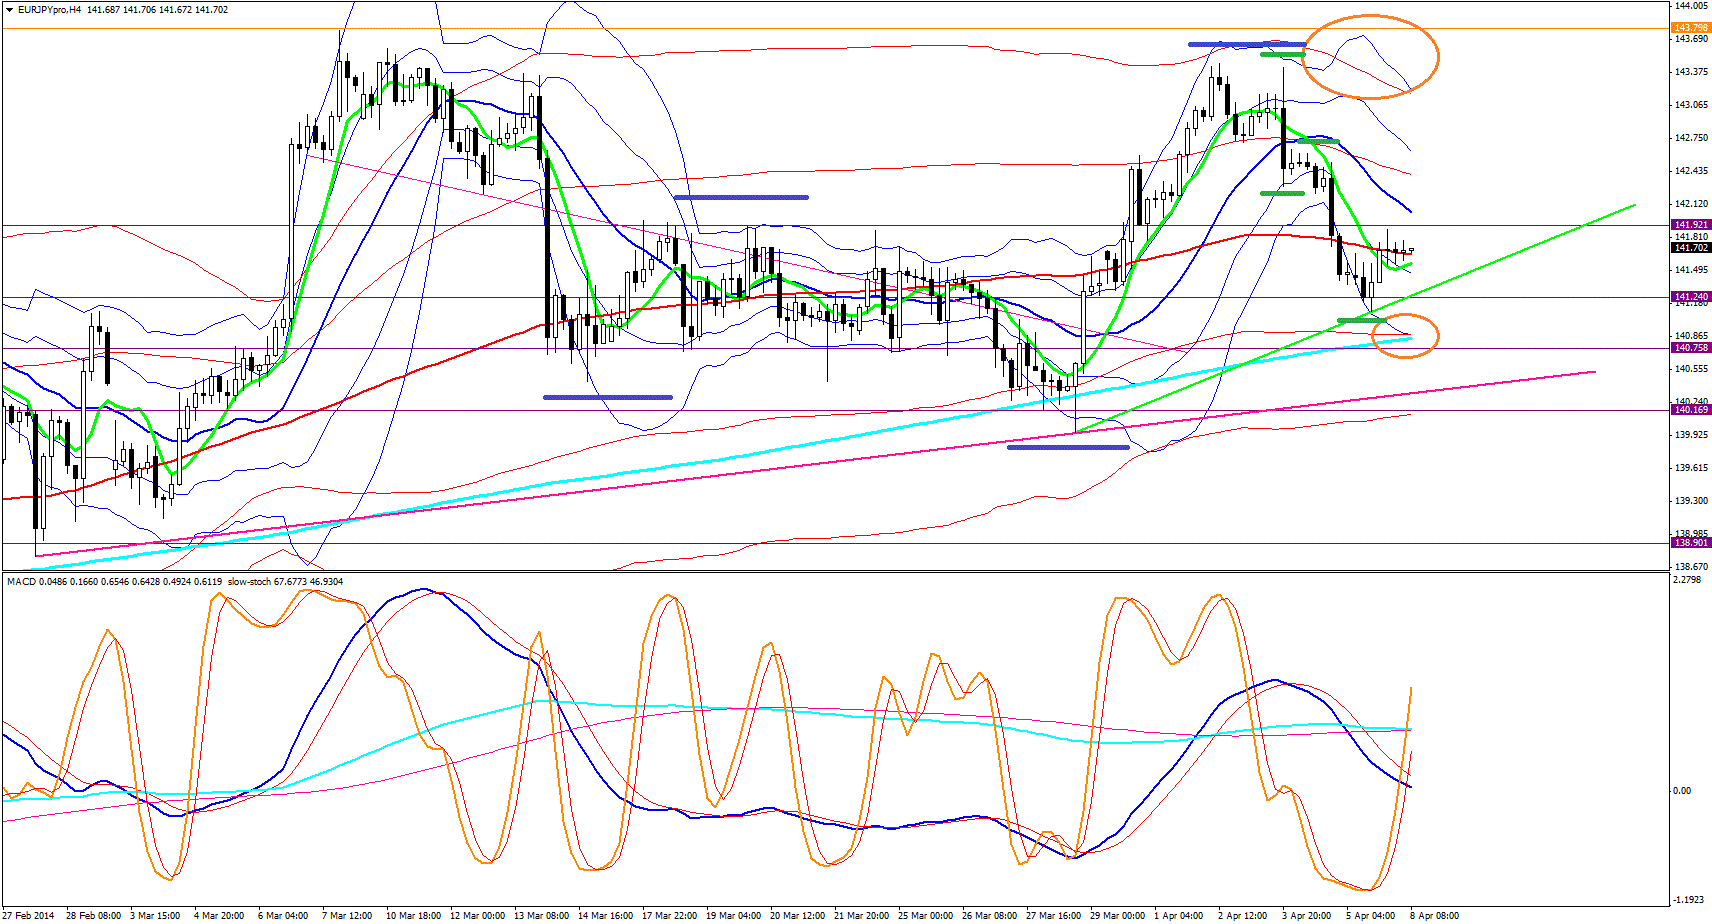Viewport: 1712px width, 924px height.
Task: Select the 138.901 price level tag
Action: pos(1690,543)
